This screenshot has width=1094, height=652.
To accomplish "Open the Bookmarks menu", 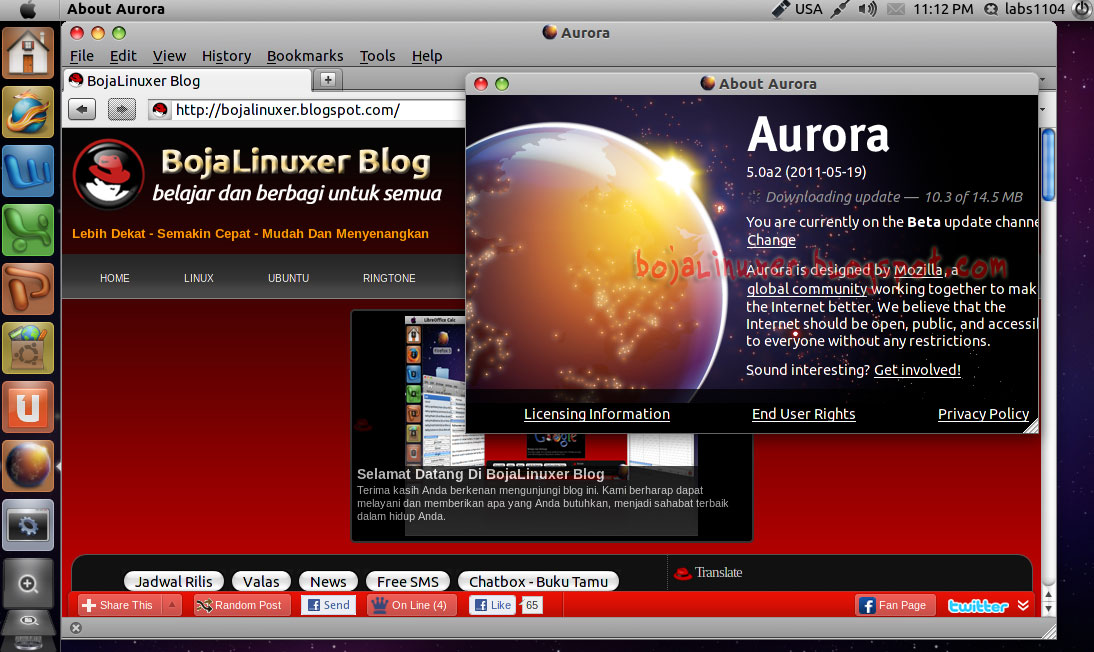I will coord(305,56).
